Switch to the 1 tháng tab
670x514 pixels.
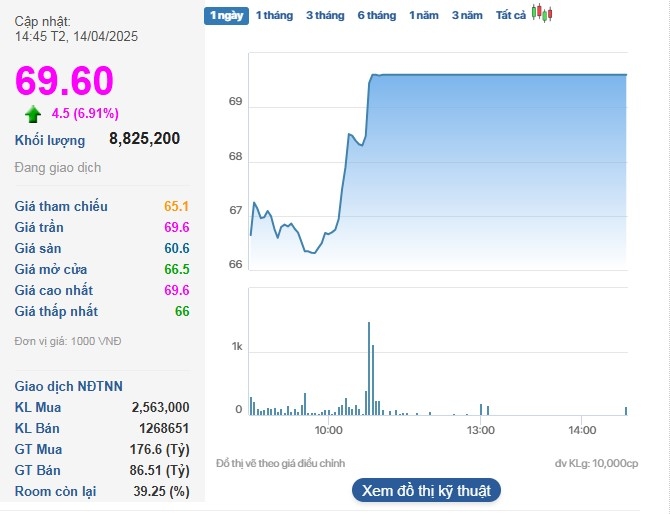point(274,15)
